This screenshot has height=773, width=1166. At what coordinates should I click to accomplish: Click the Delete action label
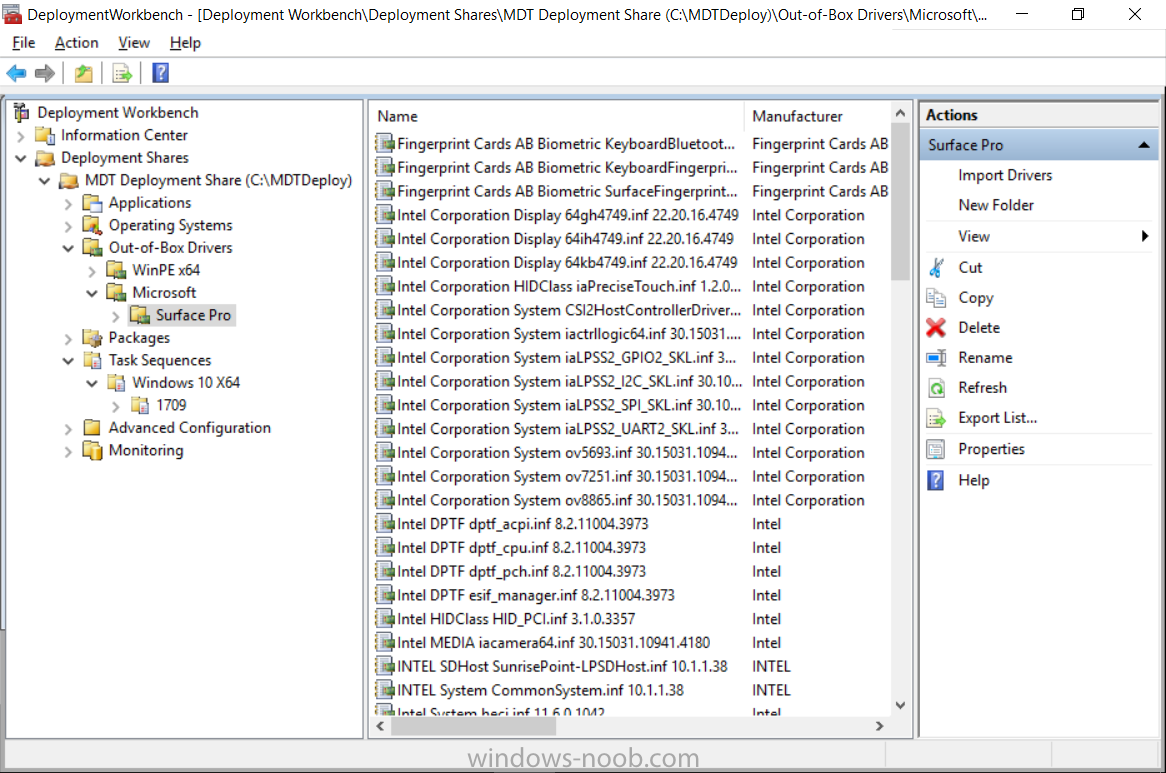click(979, 328)
